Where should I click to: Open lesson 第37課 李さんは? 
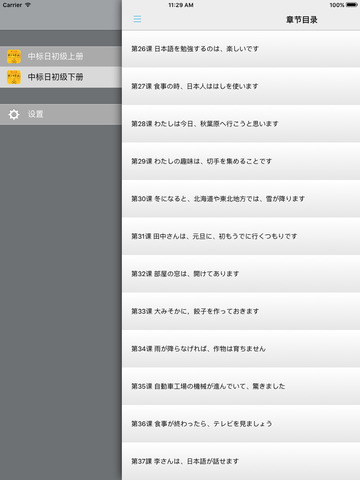coord(241,461)
